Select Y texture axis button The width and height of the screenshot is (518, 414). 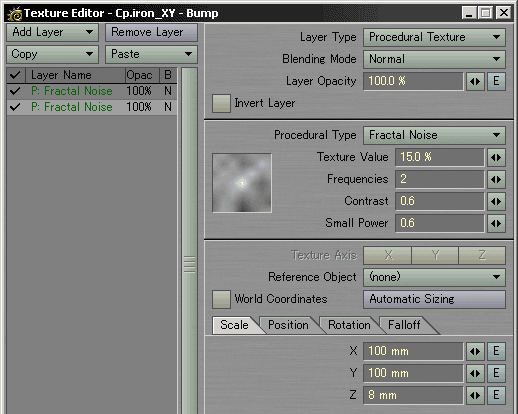tap(435, 255)
